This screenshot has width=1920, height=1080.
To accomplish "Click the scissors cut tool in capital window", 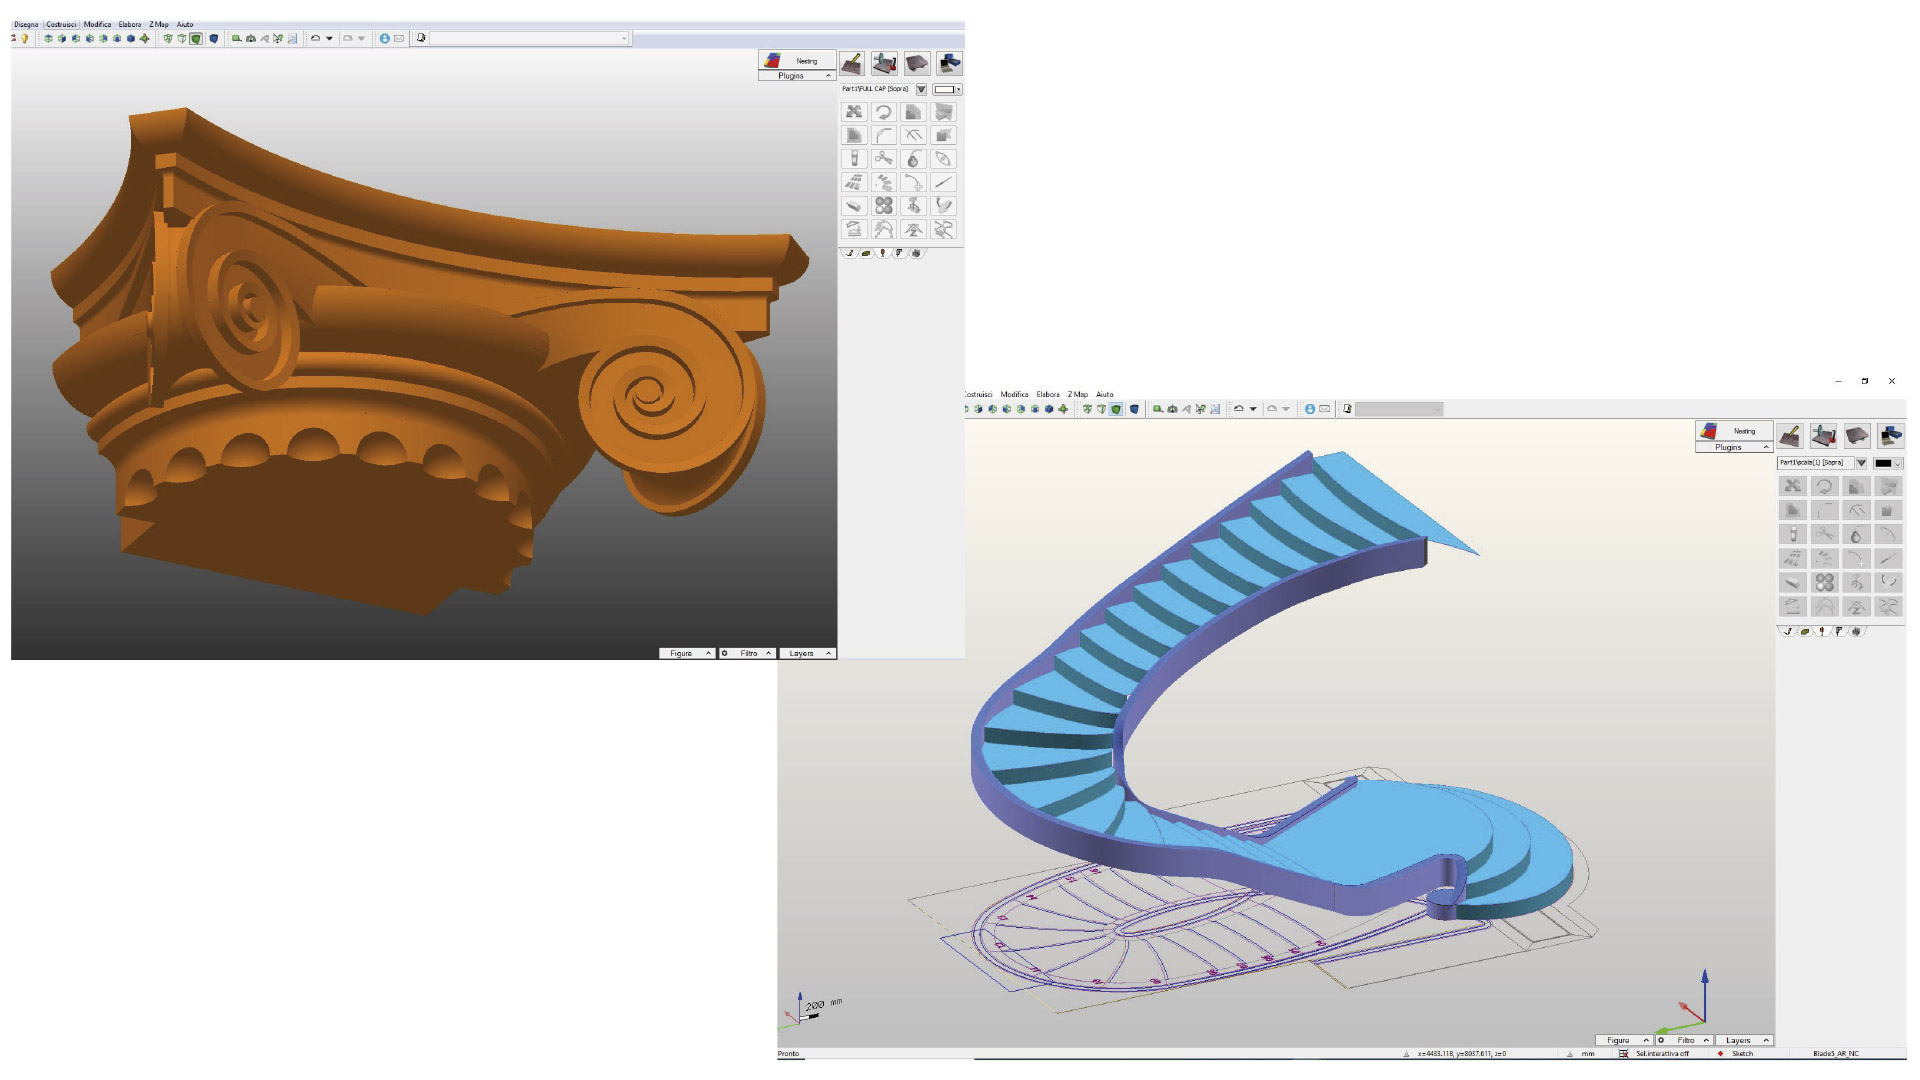I will pyautogui.click(x=884, y=159).
